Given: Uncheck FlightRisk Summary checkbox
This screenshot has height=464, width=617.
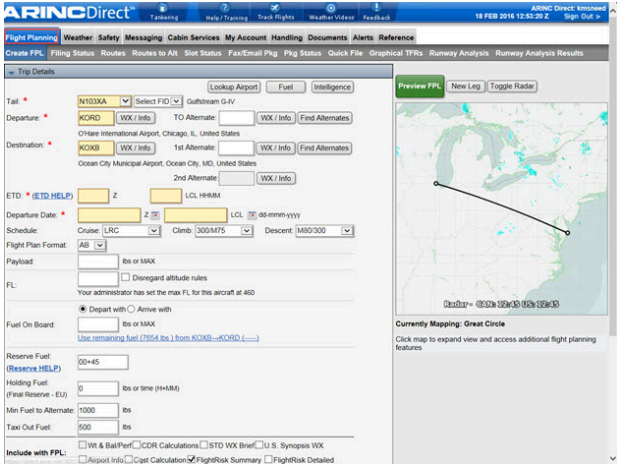Looking at the screenshot, I should [x=192, y=459].
